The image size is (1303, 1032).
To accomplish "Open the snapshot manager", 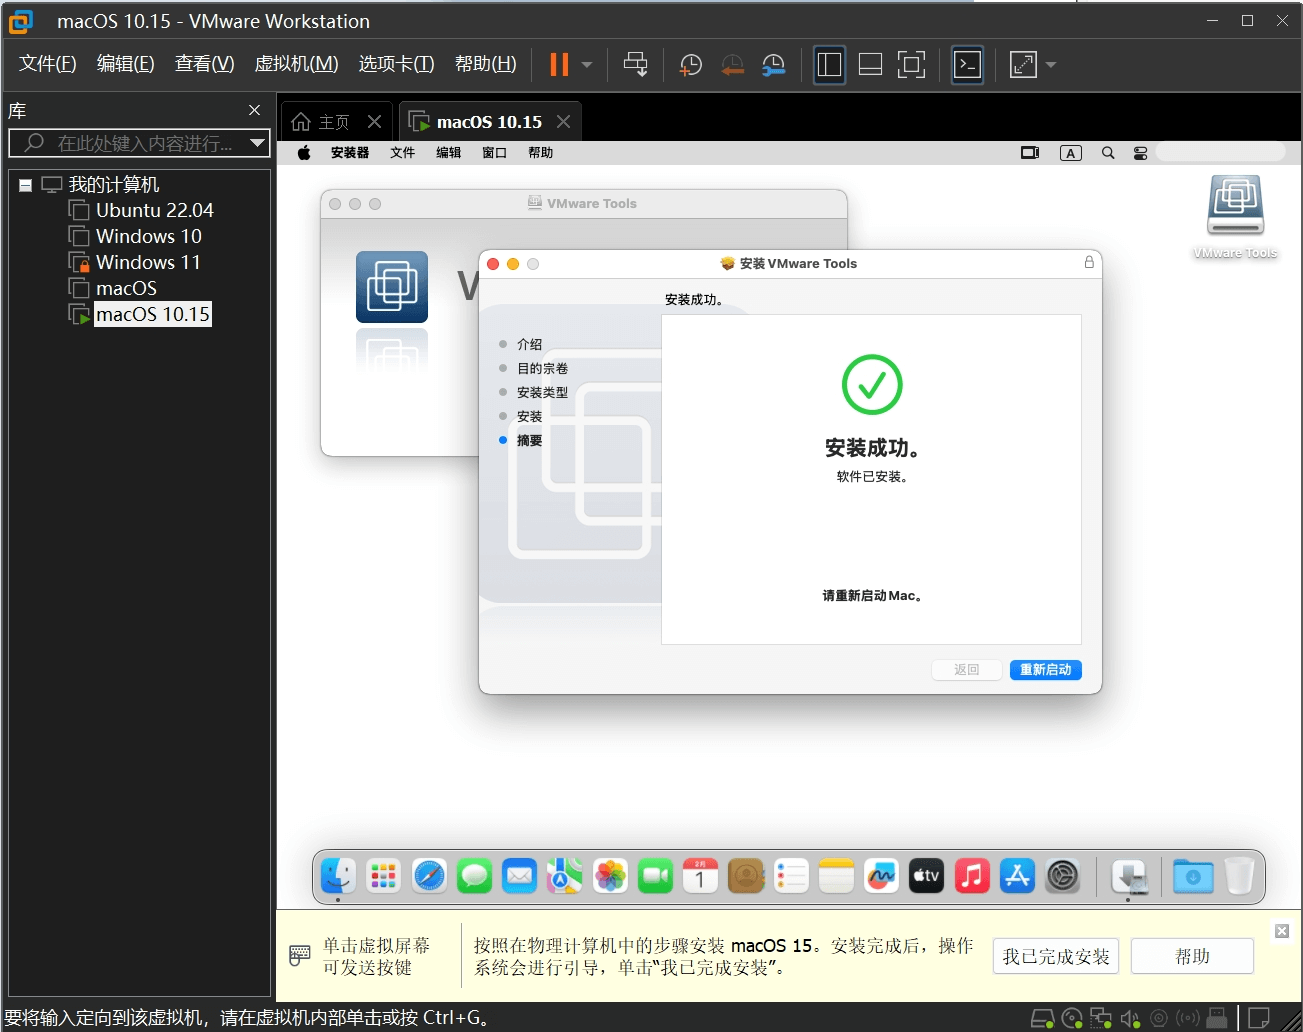I will click(773, 65).
